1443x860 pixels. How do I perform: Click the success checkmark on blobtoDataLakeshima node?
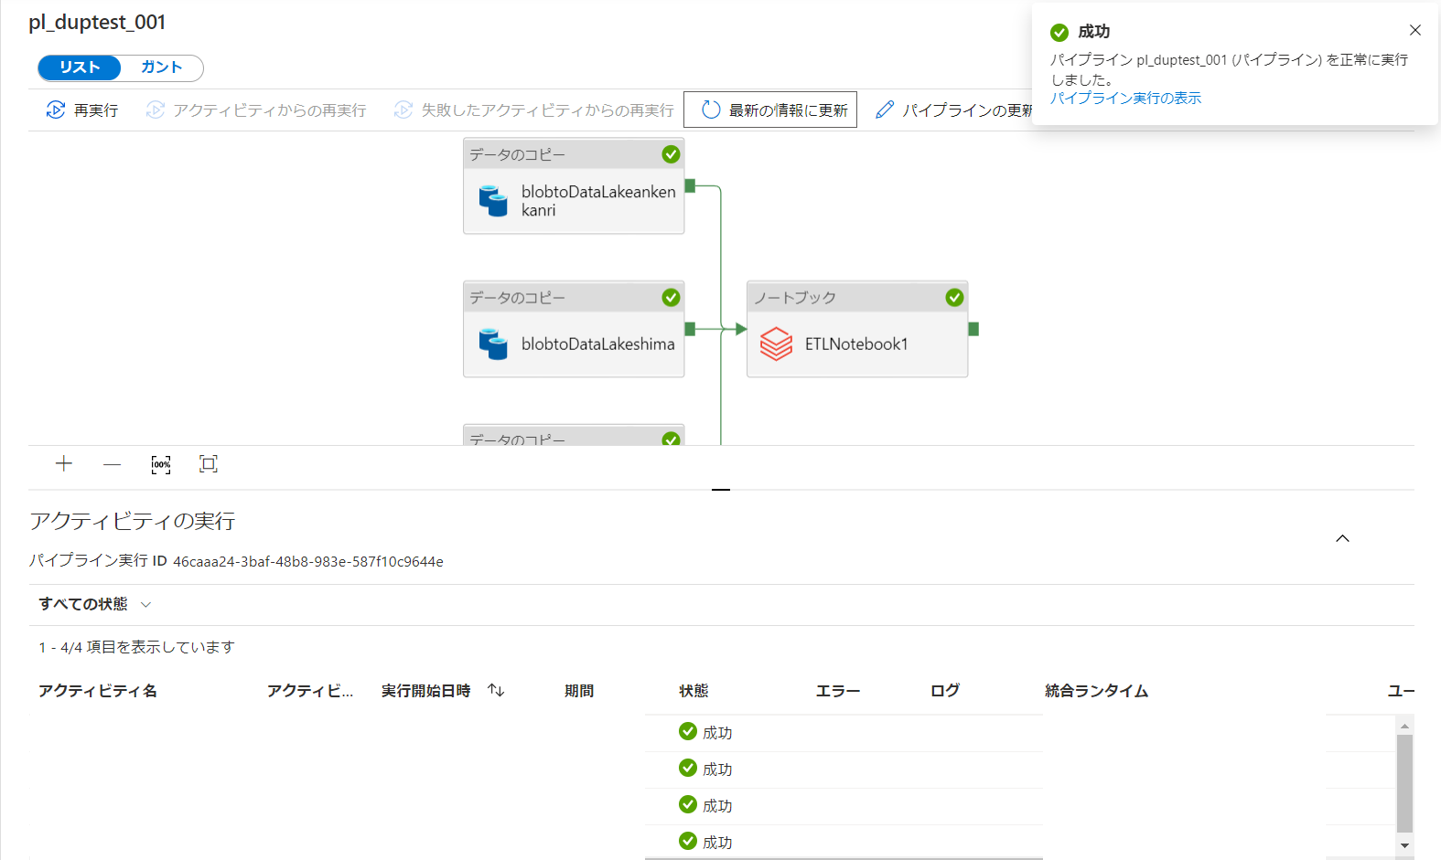[671, 297]
